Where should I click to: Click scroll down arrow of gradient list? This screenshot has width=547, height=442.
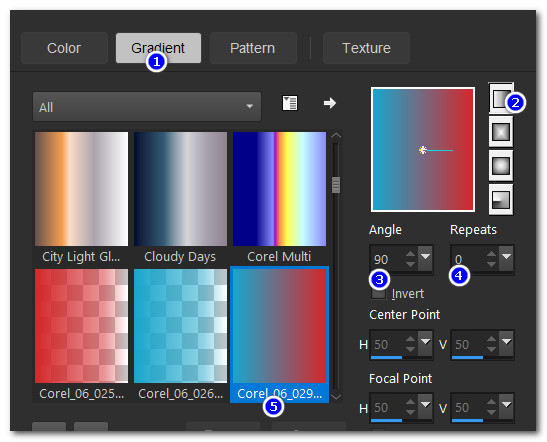(x=336, y=396)
